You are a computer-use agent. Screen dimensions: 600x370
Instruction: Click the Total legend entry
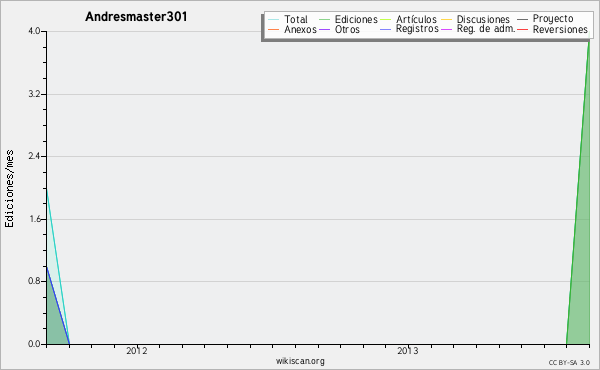[x=288, y=19]
